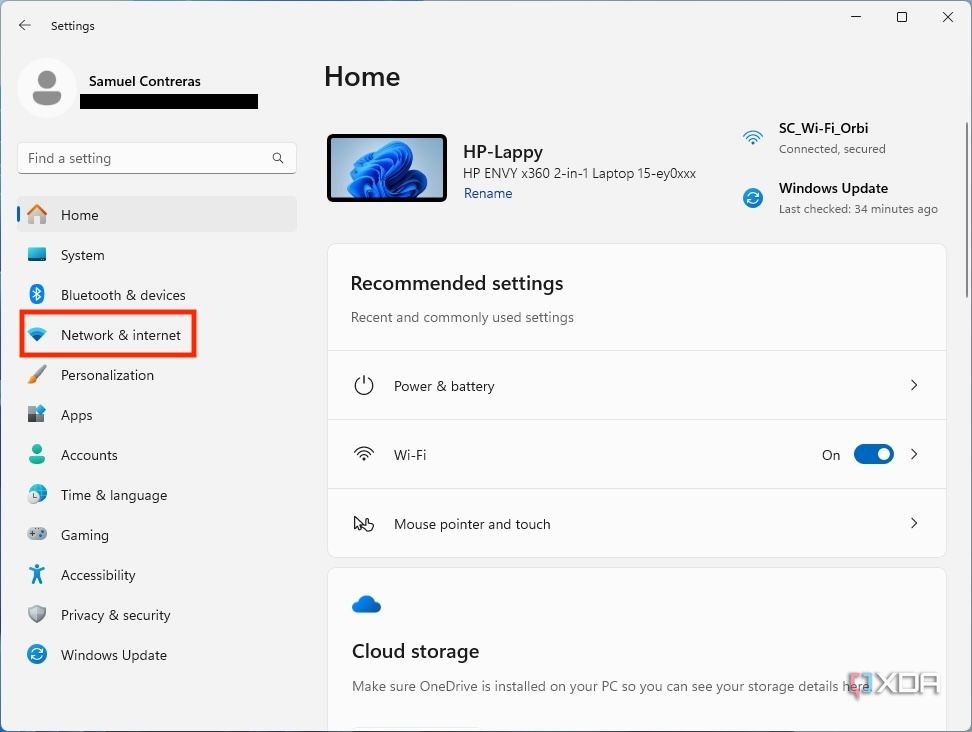
Task: Select the System settings icon
Action: tap(37, 255)
